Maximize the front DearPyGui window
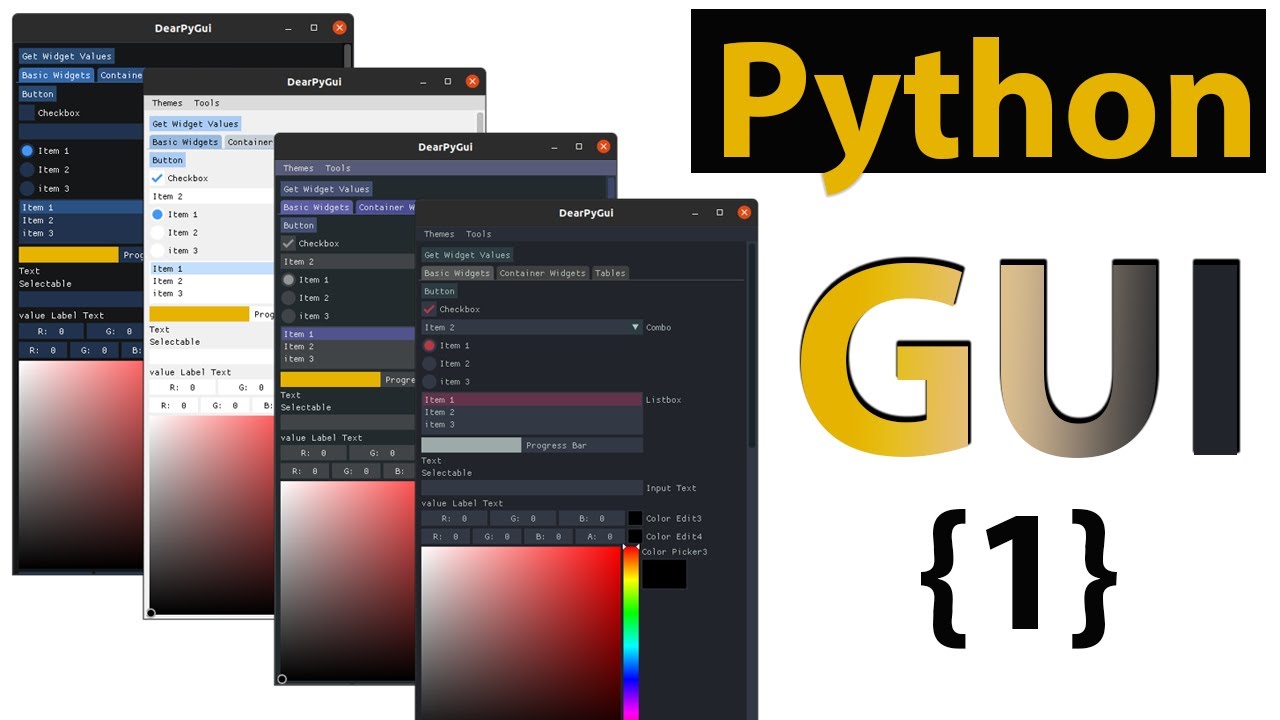Viewport: 1280px width, 720px height. [x=719, y=213]
